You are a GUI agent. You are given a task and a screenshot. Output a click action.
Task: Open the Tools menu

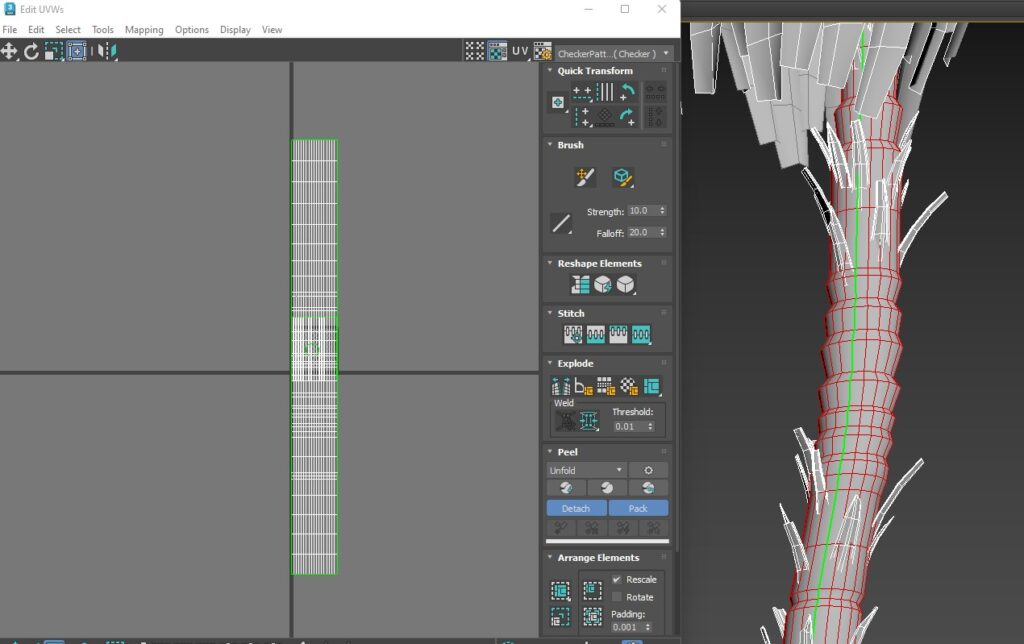(103, 30)
